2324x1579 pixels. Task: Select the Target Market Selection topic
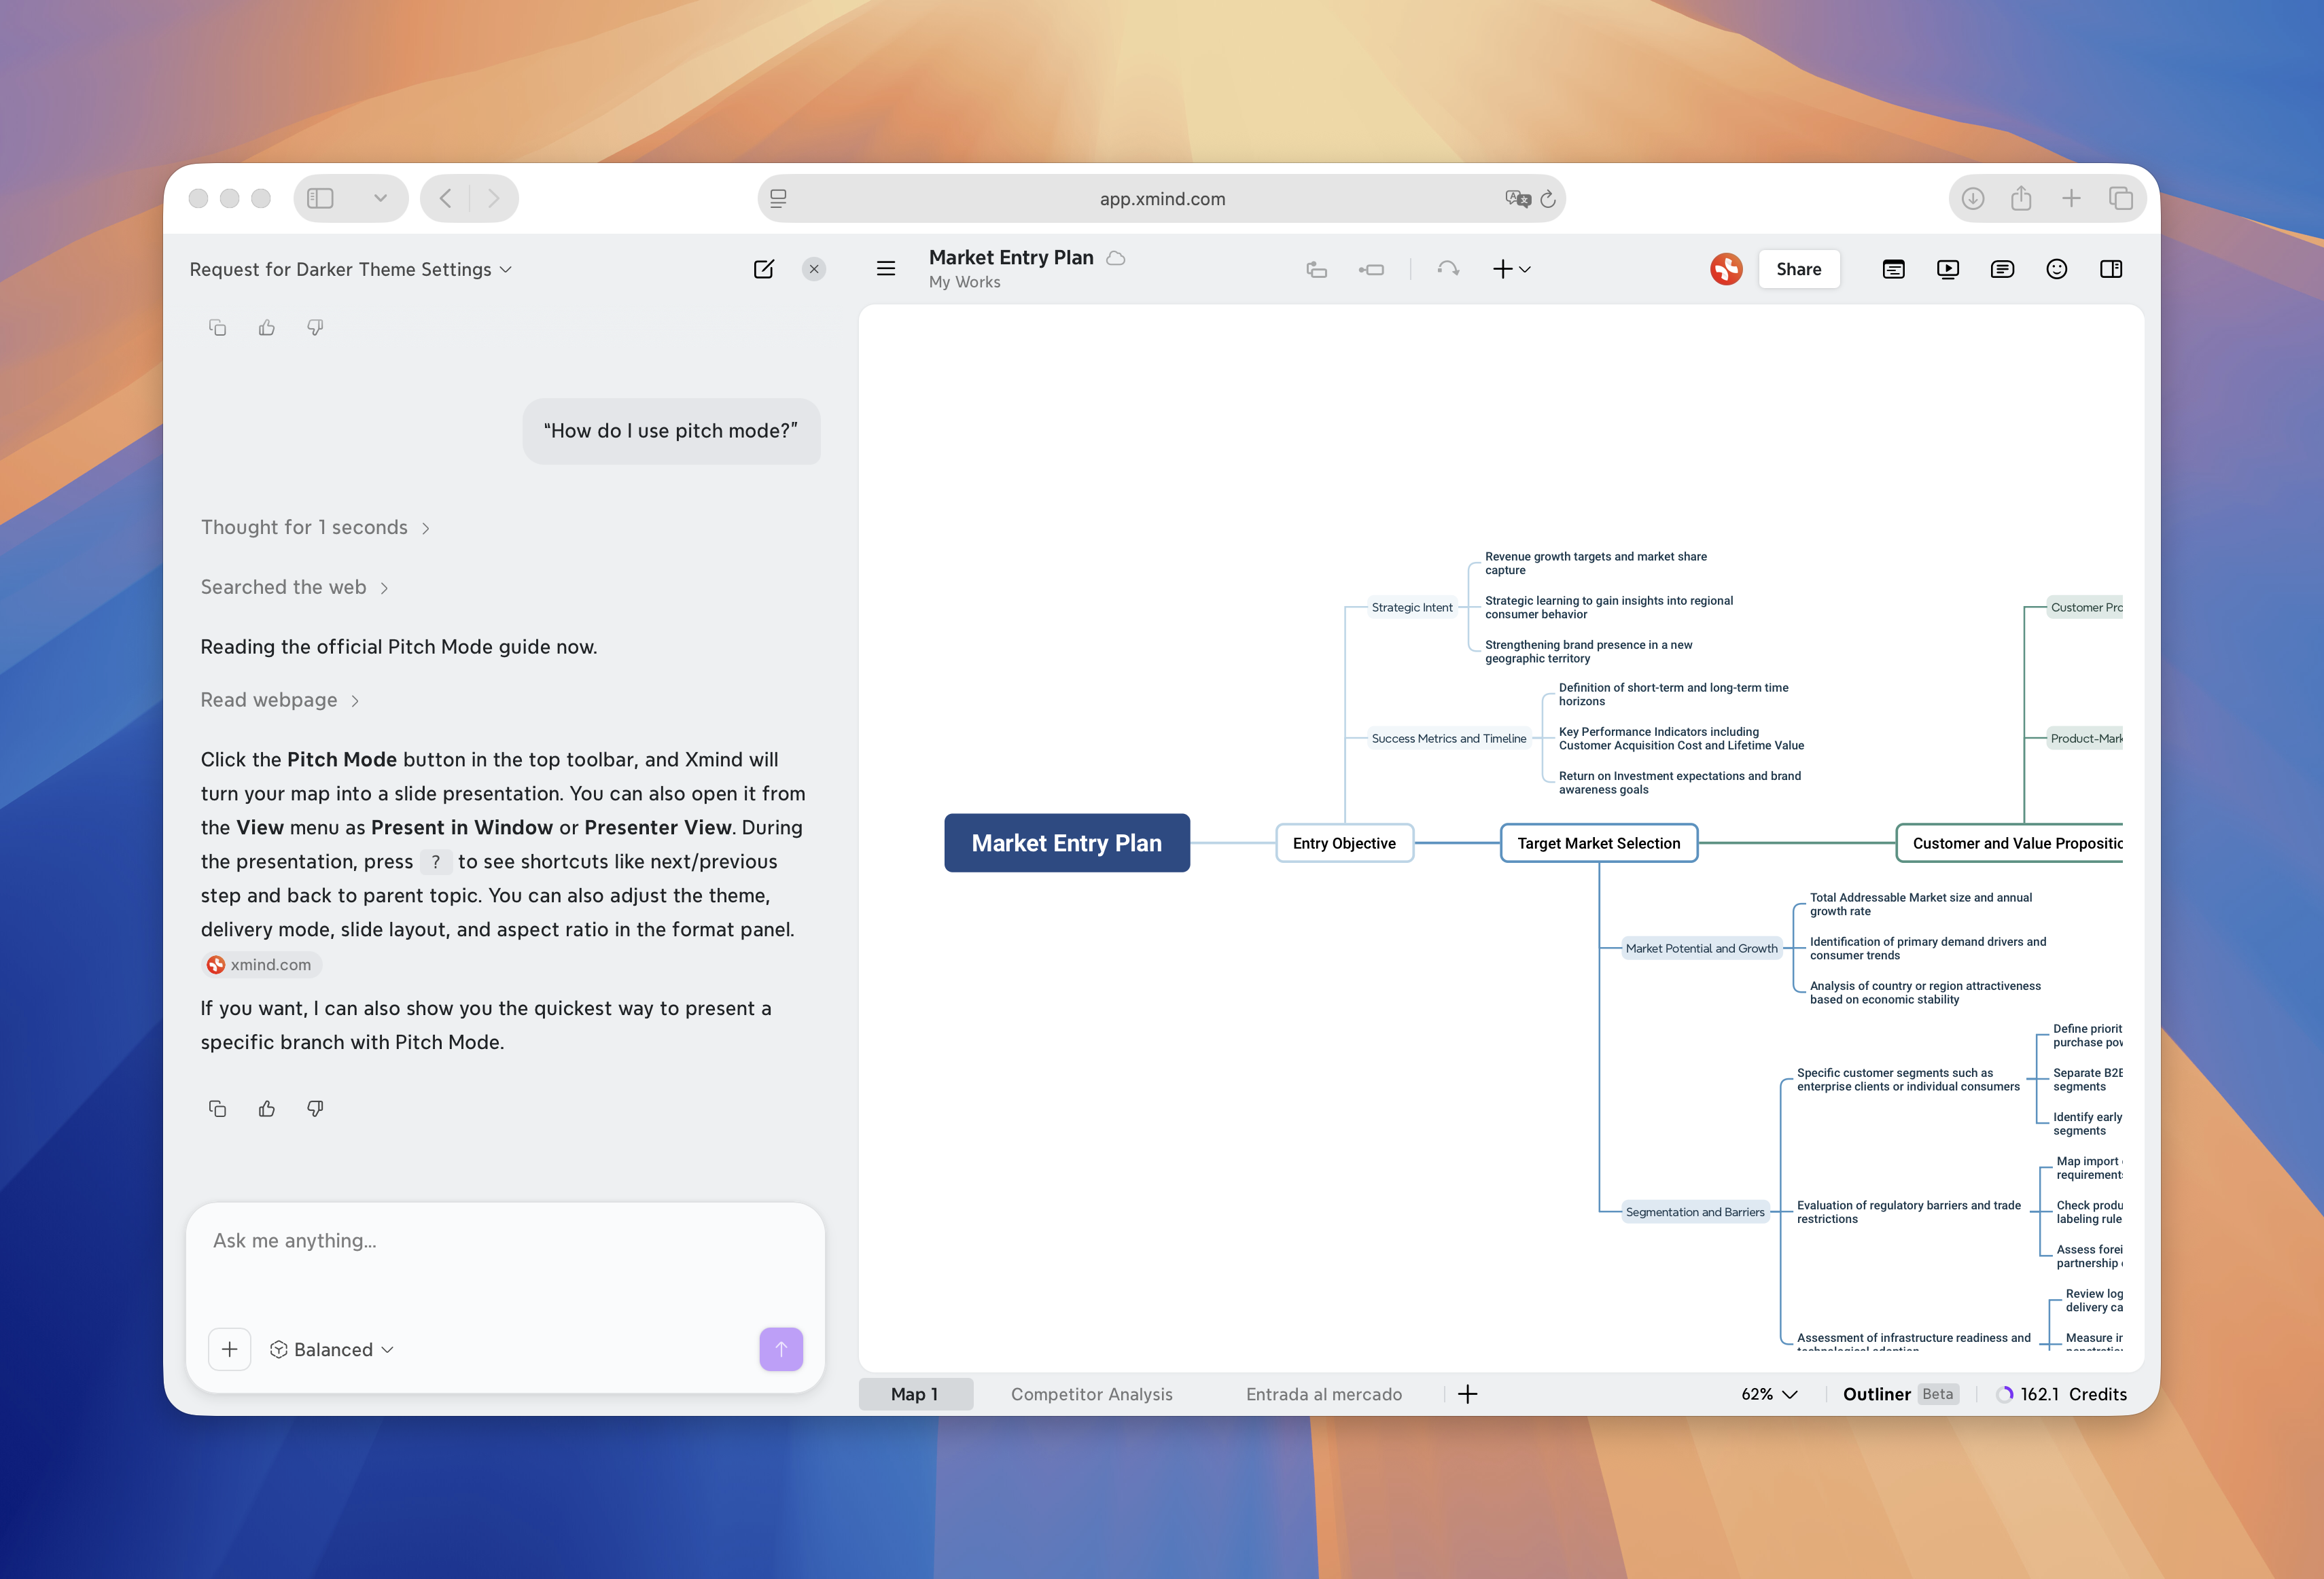point(1599,843)
